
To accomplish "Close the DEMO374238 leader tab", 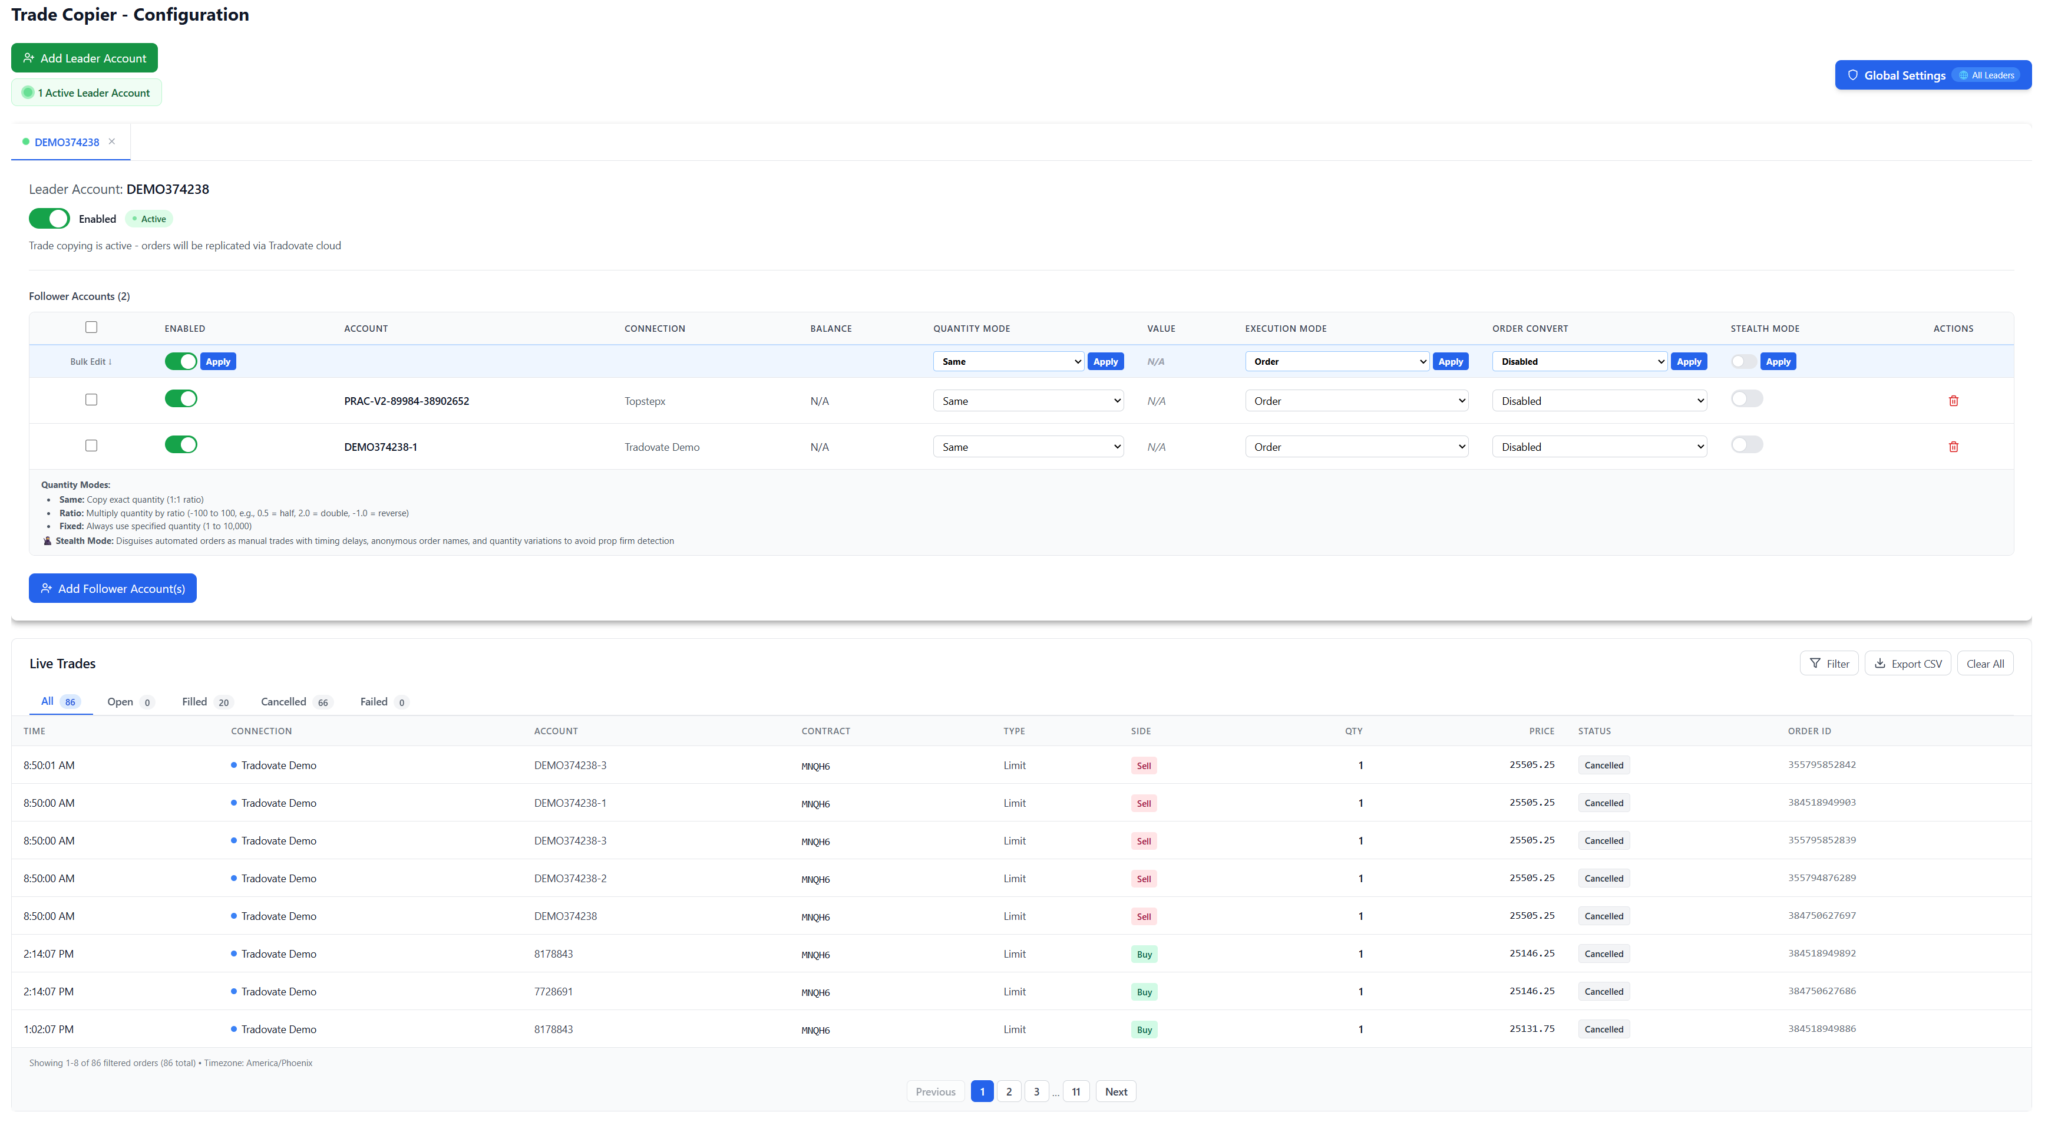I will tap(112, 142).
